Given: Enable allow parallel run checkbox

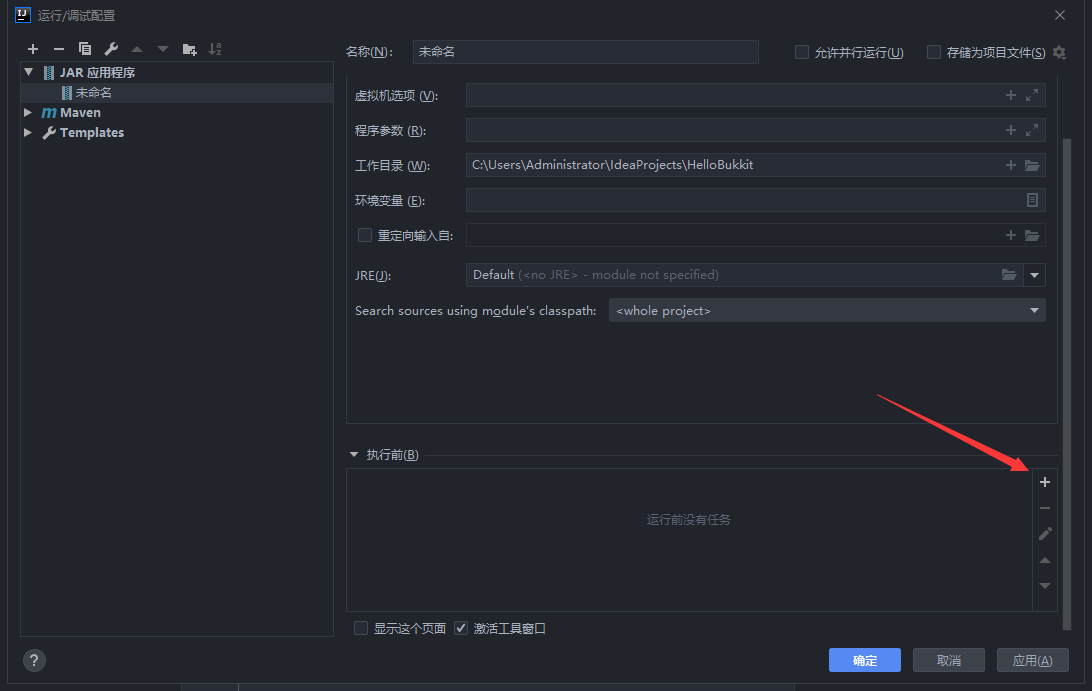Looking at the screenshot, I should pos(802,52).
